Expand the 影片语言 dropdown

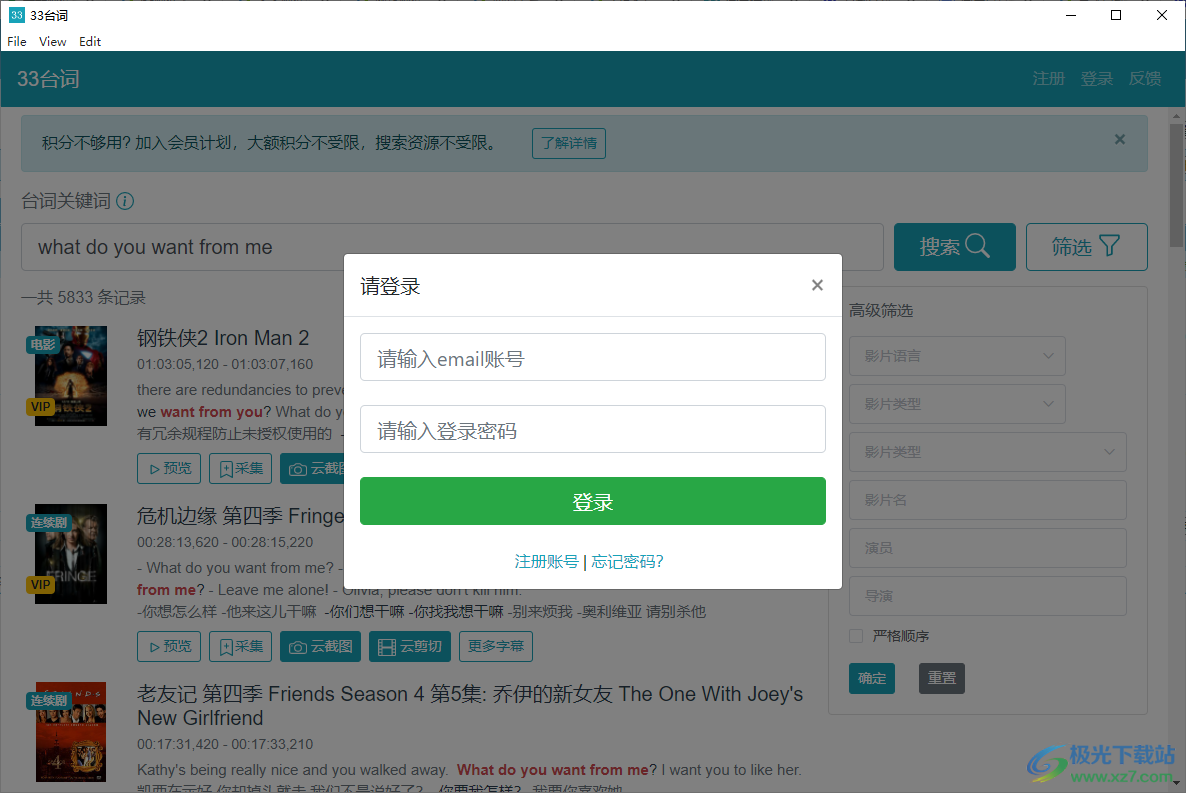click(957, 356)
